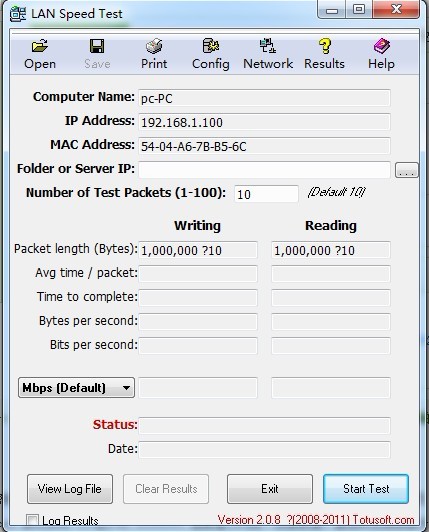
Task: Focus the Folder or Server IP field
Action: coord(264,170)
